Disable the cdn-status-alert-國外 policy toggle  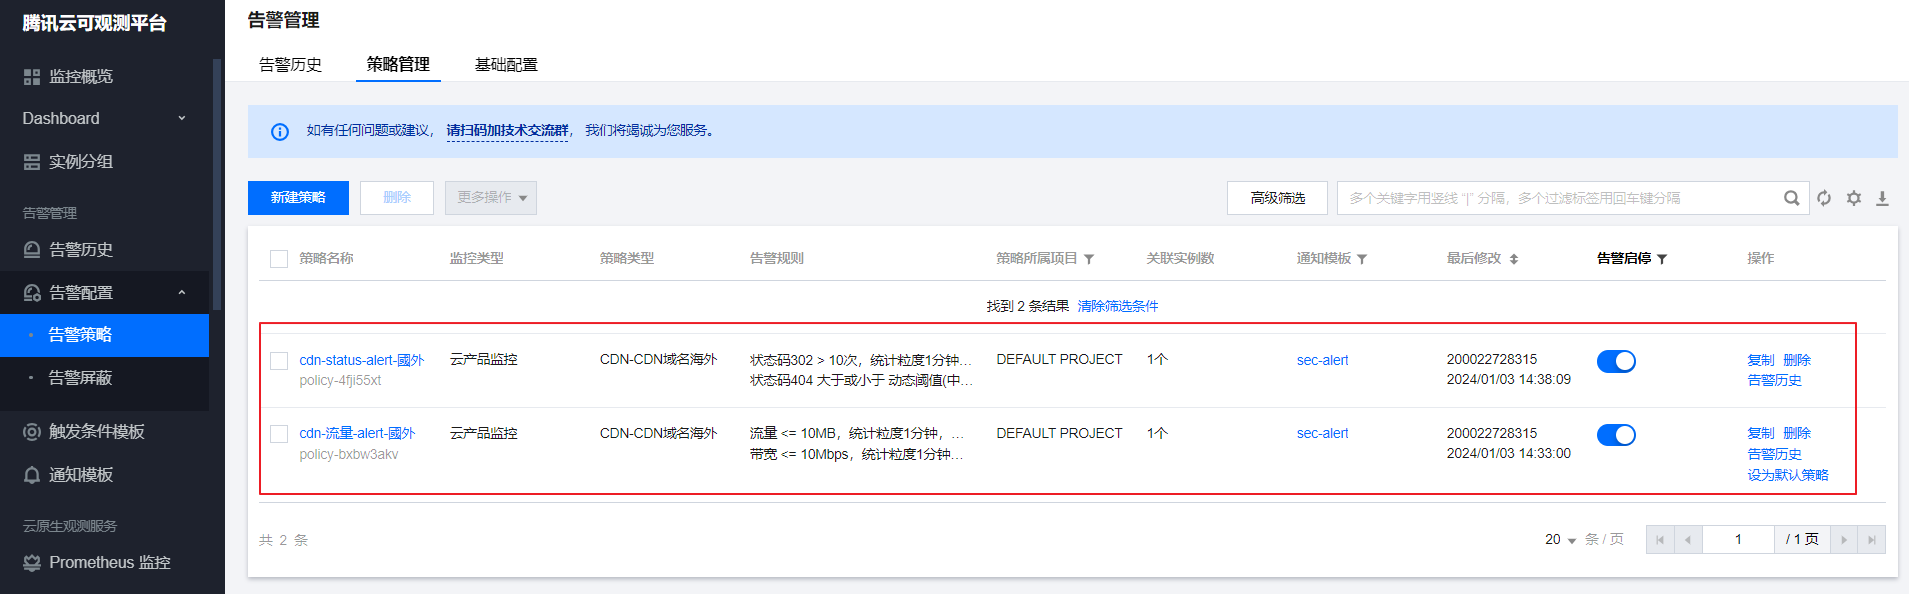1616,361
